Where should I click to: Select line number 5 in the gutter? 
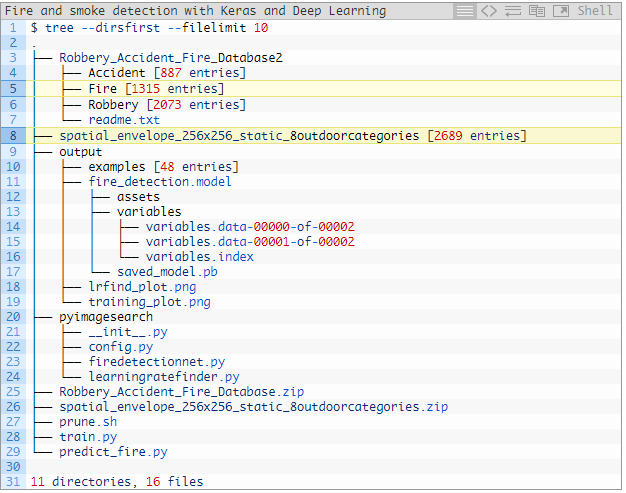pyautogui.click(x=13, y=88)
